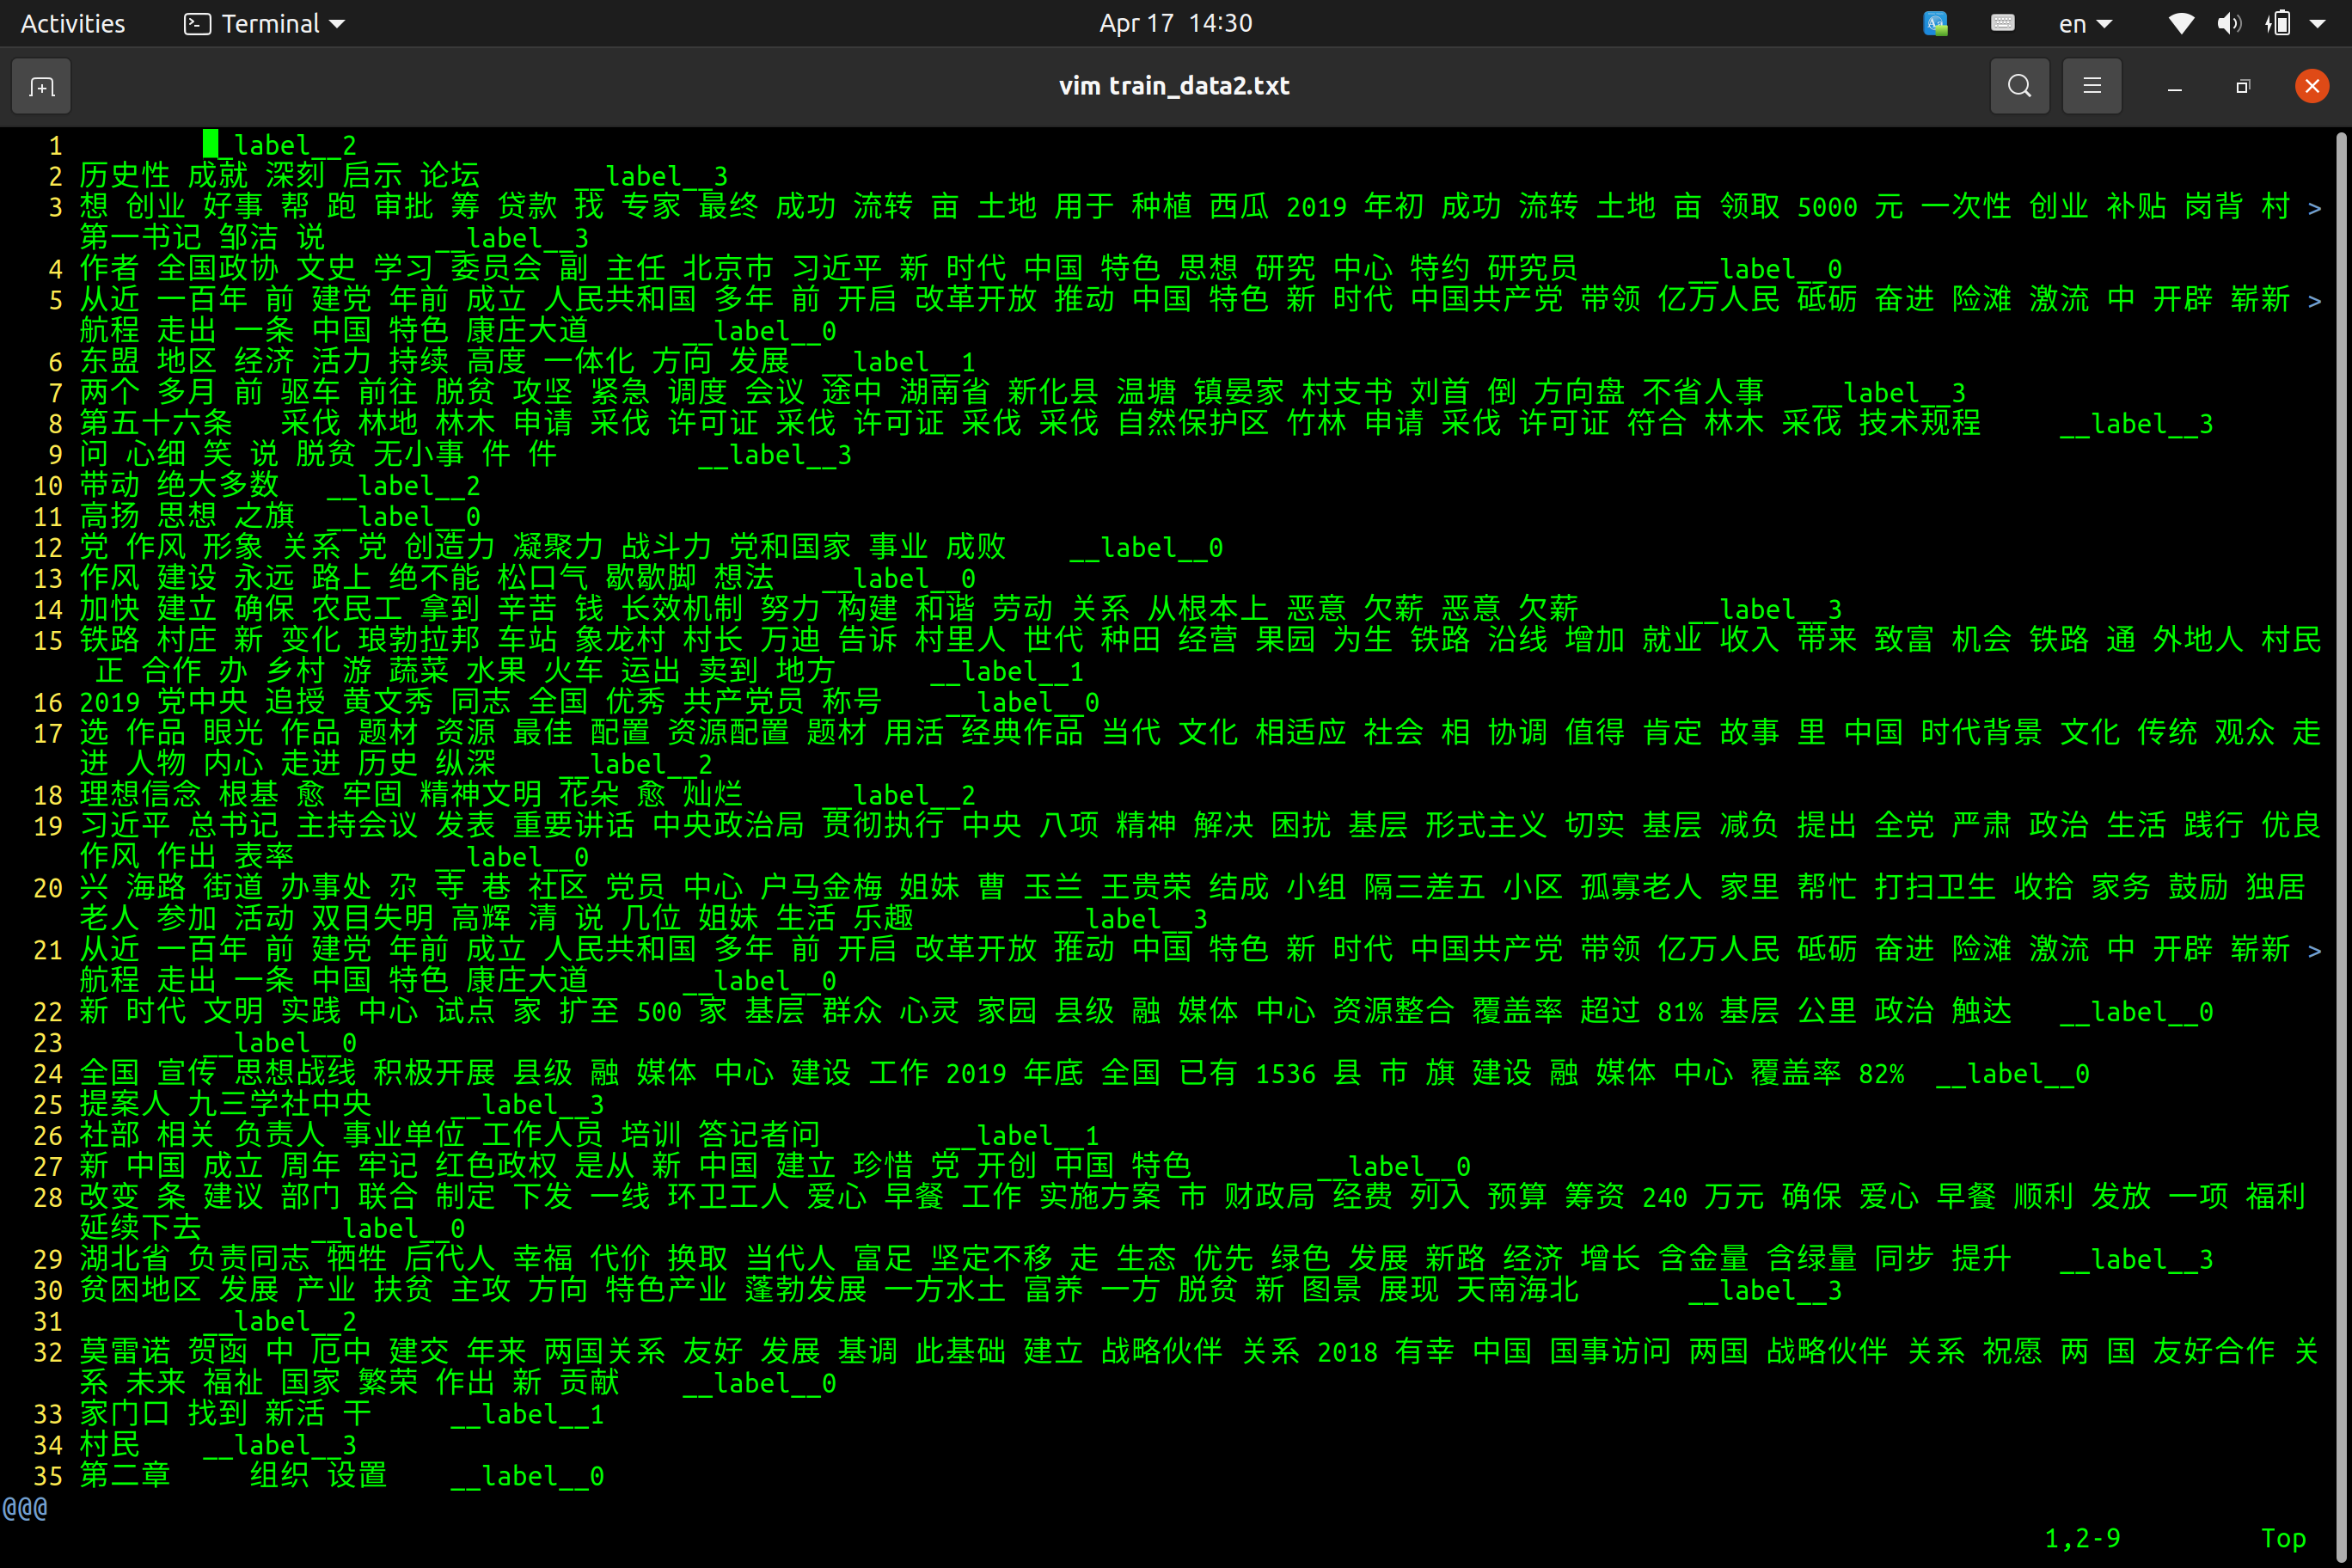Viewport: 2352px width, 1568px height.
Task: Click '第五十六条' on line 8
Action: tap(156, 424)
